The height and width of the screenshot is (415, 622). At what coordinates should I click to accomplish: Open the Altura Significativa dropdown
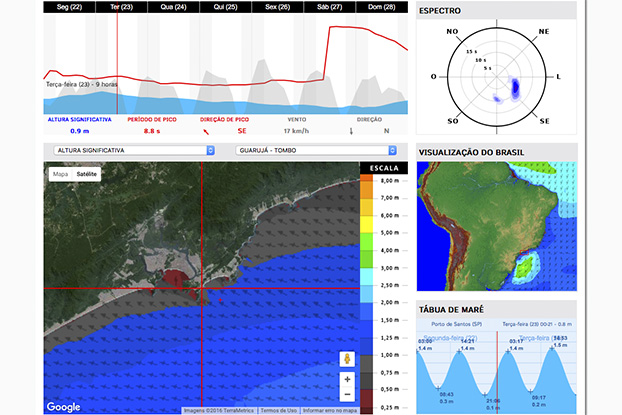click(134, 150)
